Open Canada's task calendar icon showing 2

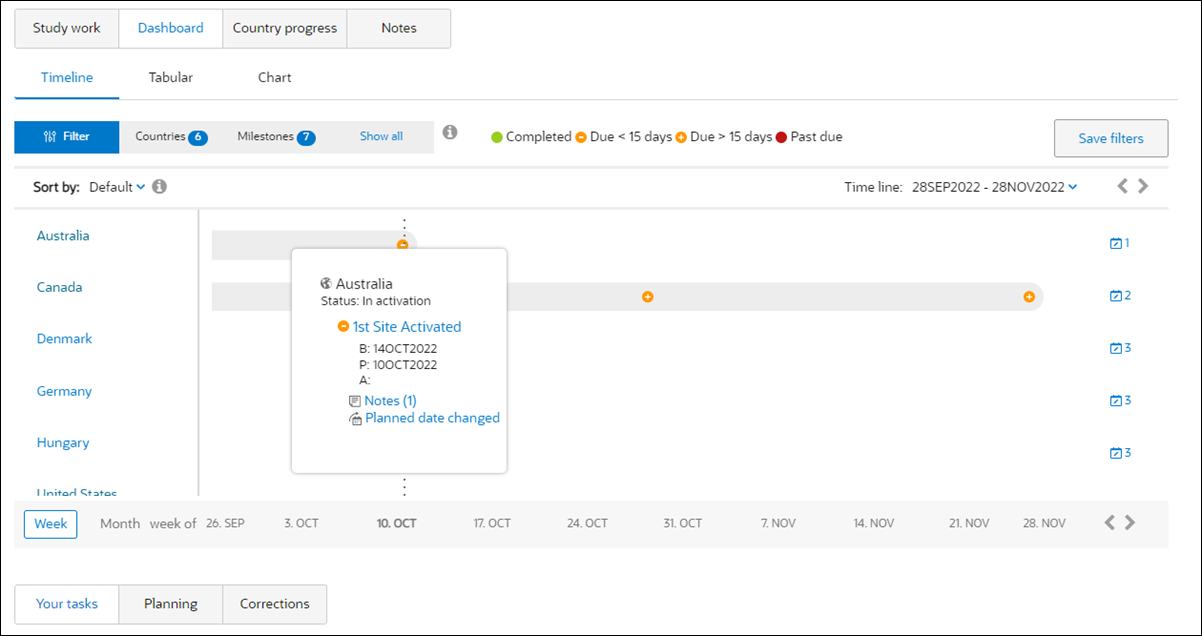coord(1120,295)
